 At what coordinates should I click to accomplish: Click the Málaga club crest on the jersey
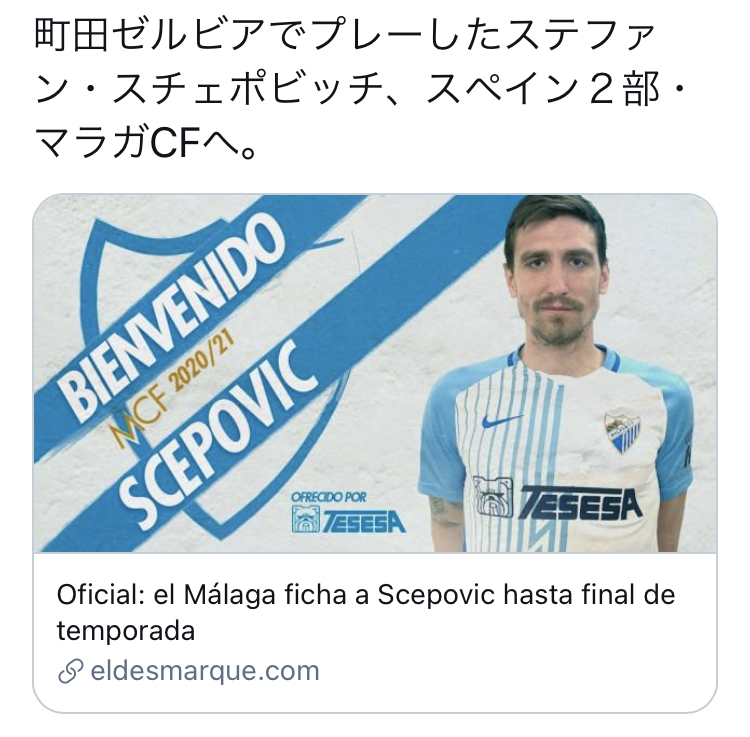pos(622,431)
